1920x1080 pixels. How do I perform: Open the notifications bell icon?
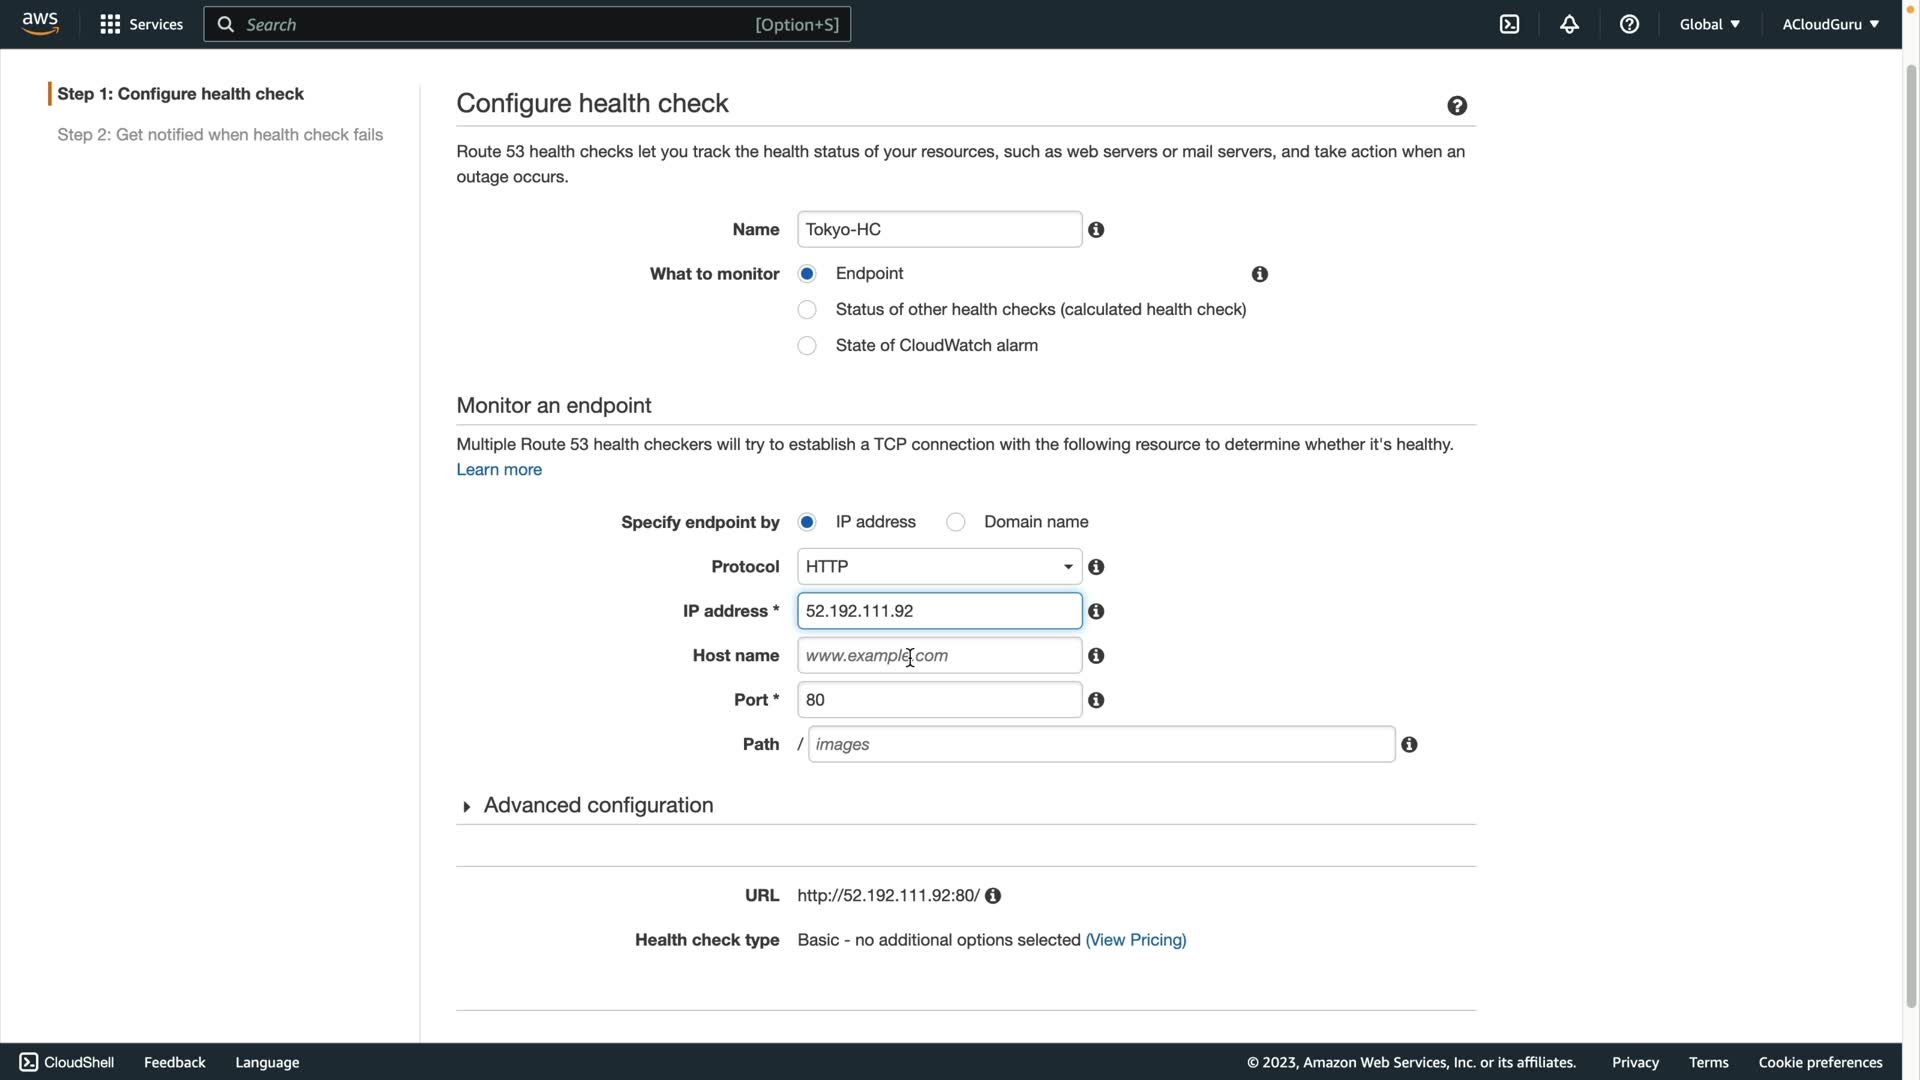pyautogui.click(x=1569, y=24)
